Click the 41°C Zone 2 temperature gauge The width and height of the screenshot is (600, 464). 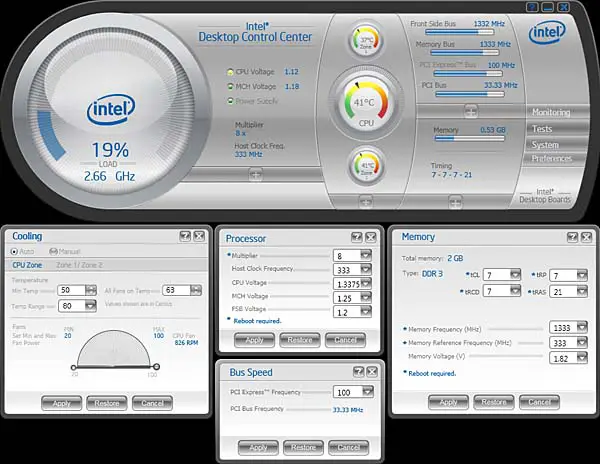point(367,166)
